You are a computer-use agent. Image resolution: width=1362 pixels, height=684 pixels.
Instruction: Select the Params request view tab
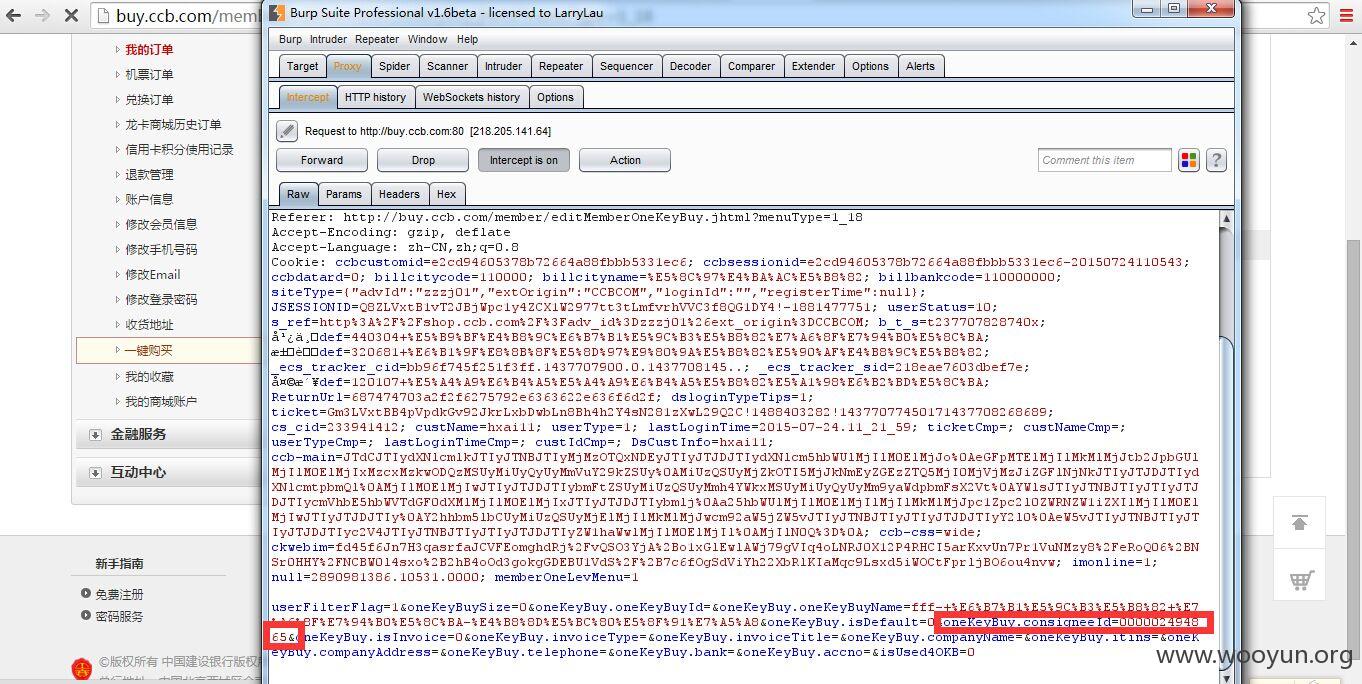(344, 194)
